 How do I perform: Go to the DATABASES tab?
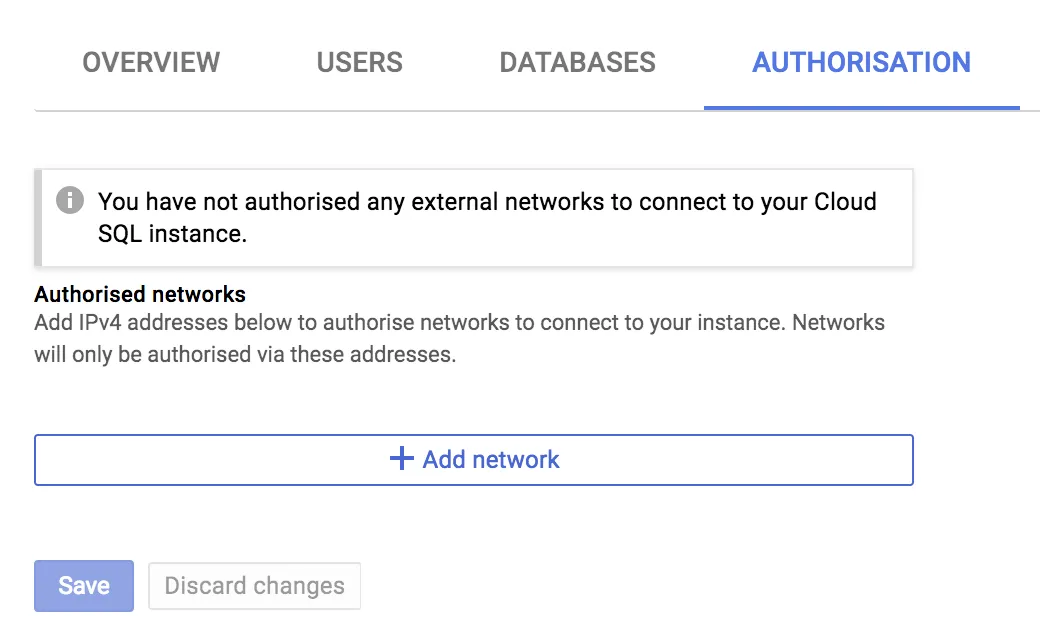577,62
